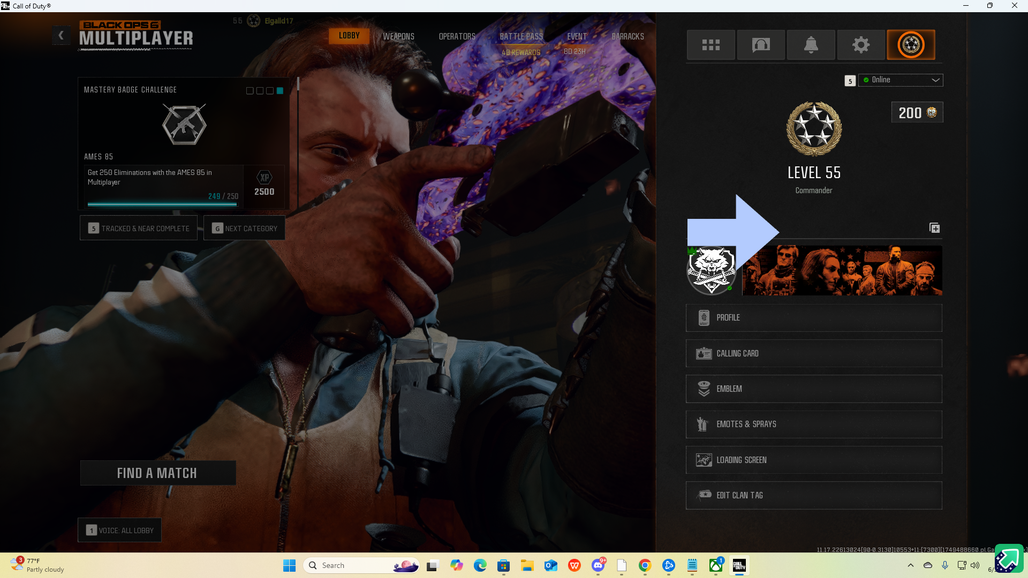This screenshot has height=578, width=1028.
Task: Open Notepad from the taskbar
Action: pos(692,566)
